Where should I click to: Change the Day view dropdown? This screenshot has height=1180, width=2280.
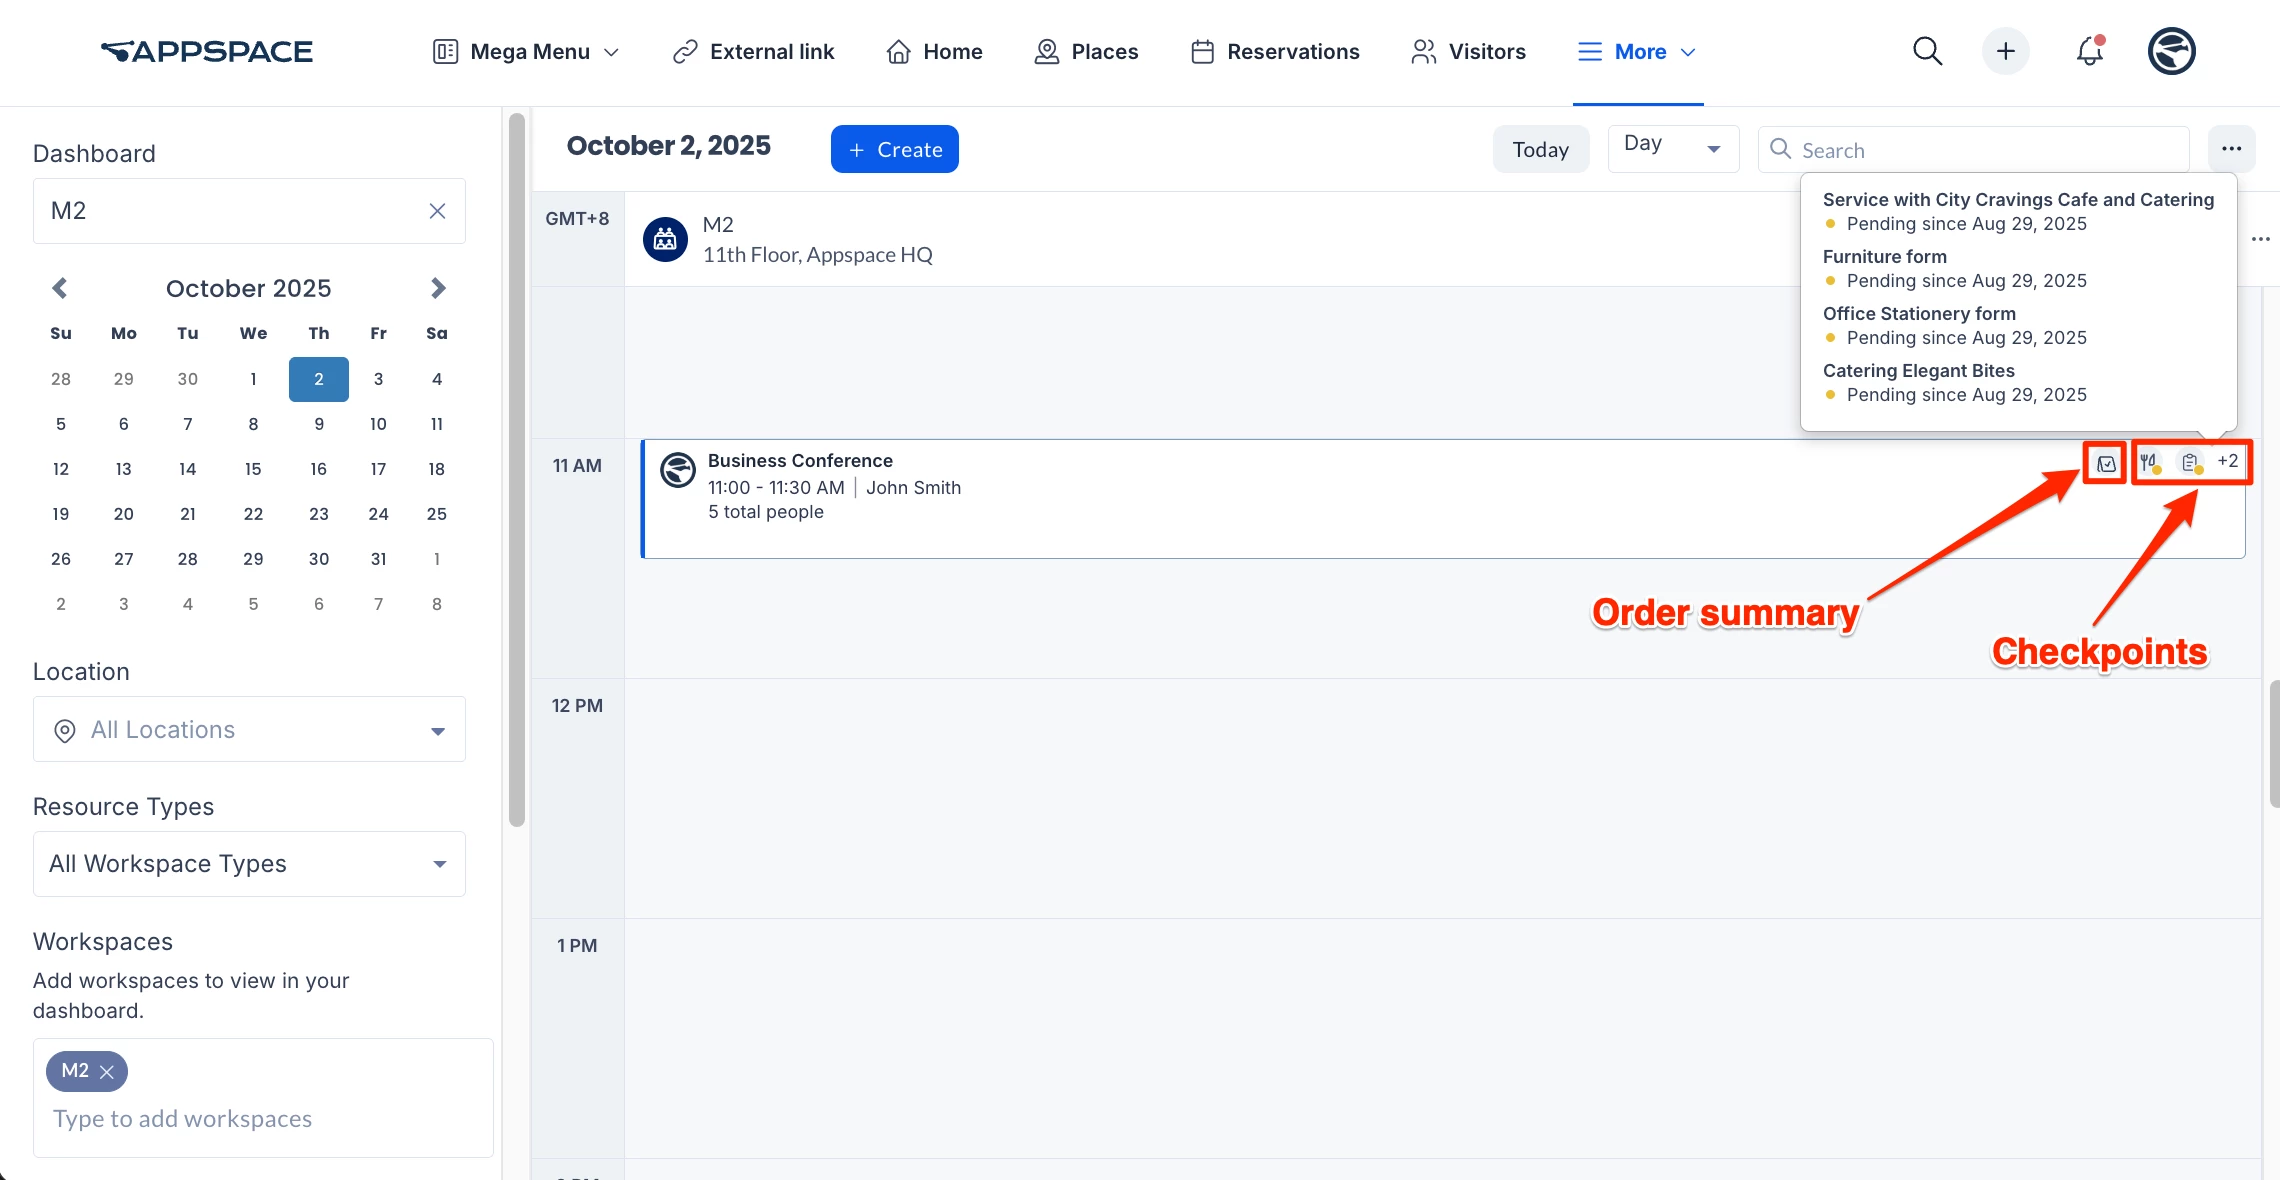pyautogui.click(x=1672, y=148)
